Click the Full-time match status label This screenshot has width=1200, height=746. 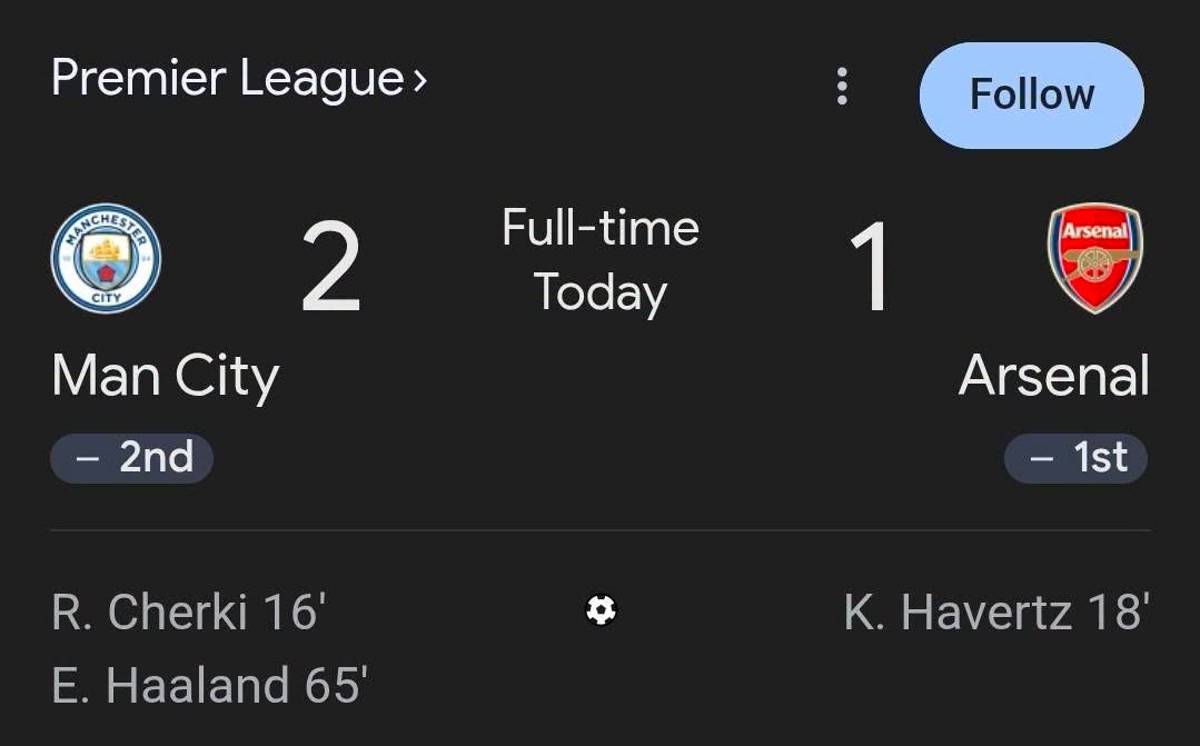pos(600,228)
